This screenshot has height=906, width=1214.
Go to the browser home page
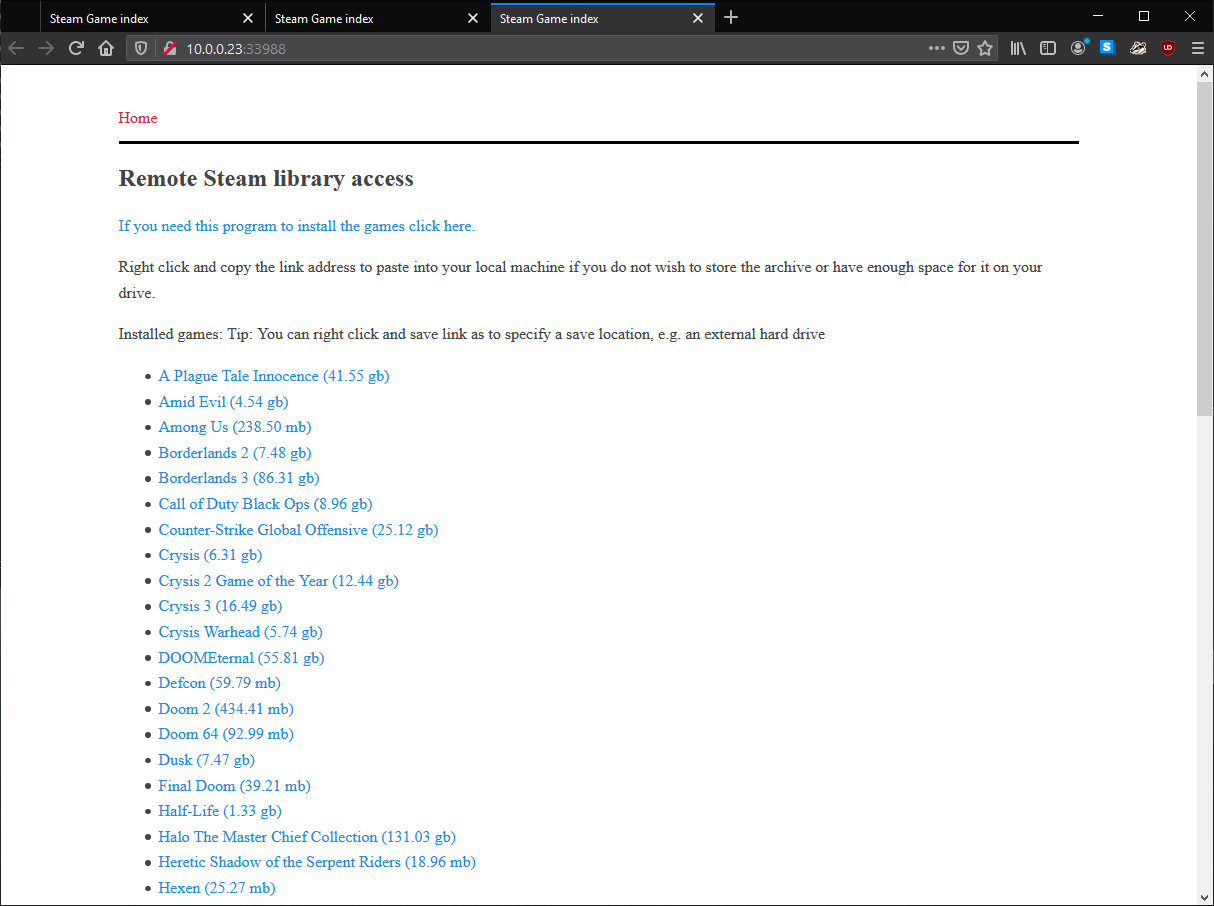[106, 48]
